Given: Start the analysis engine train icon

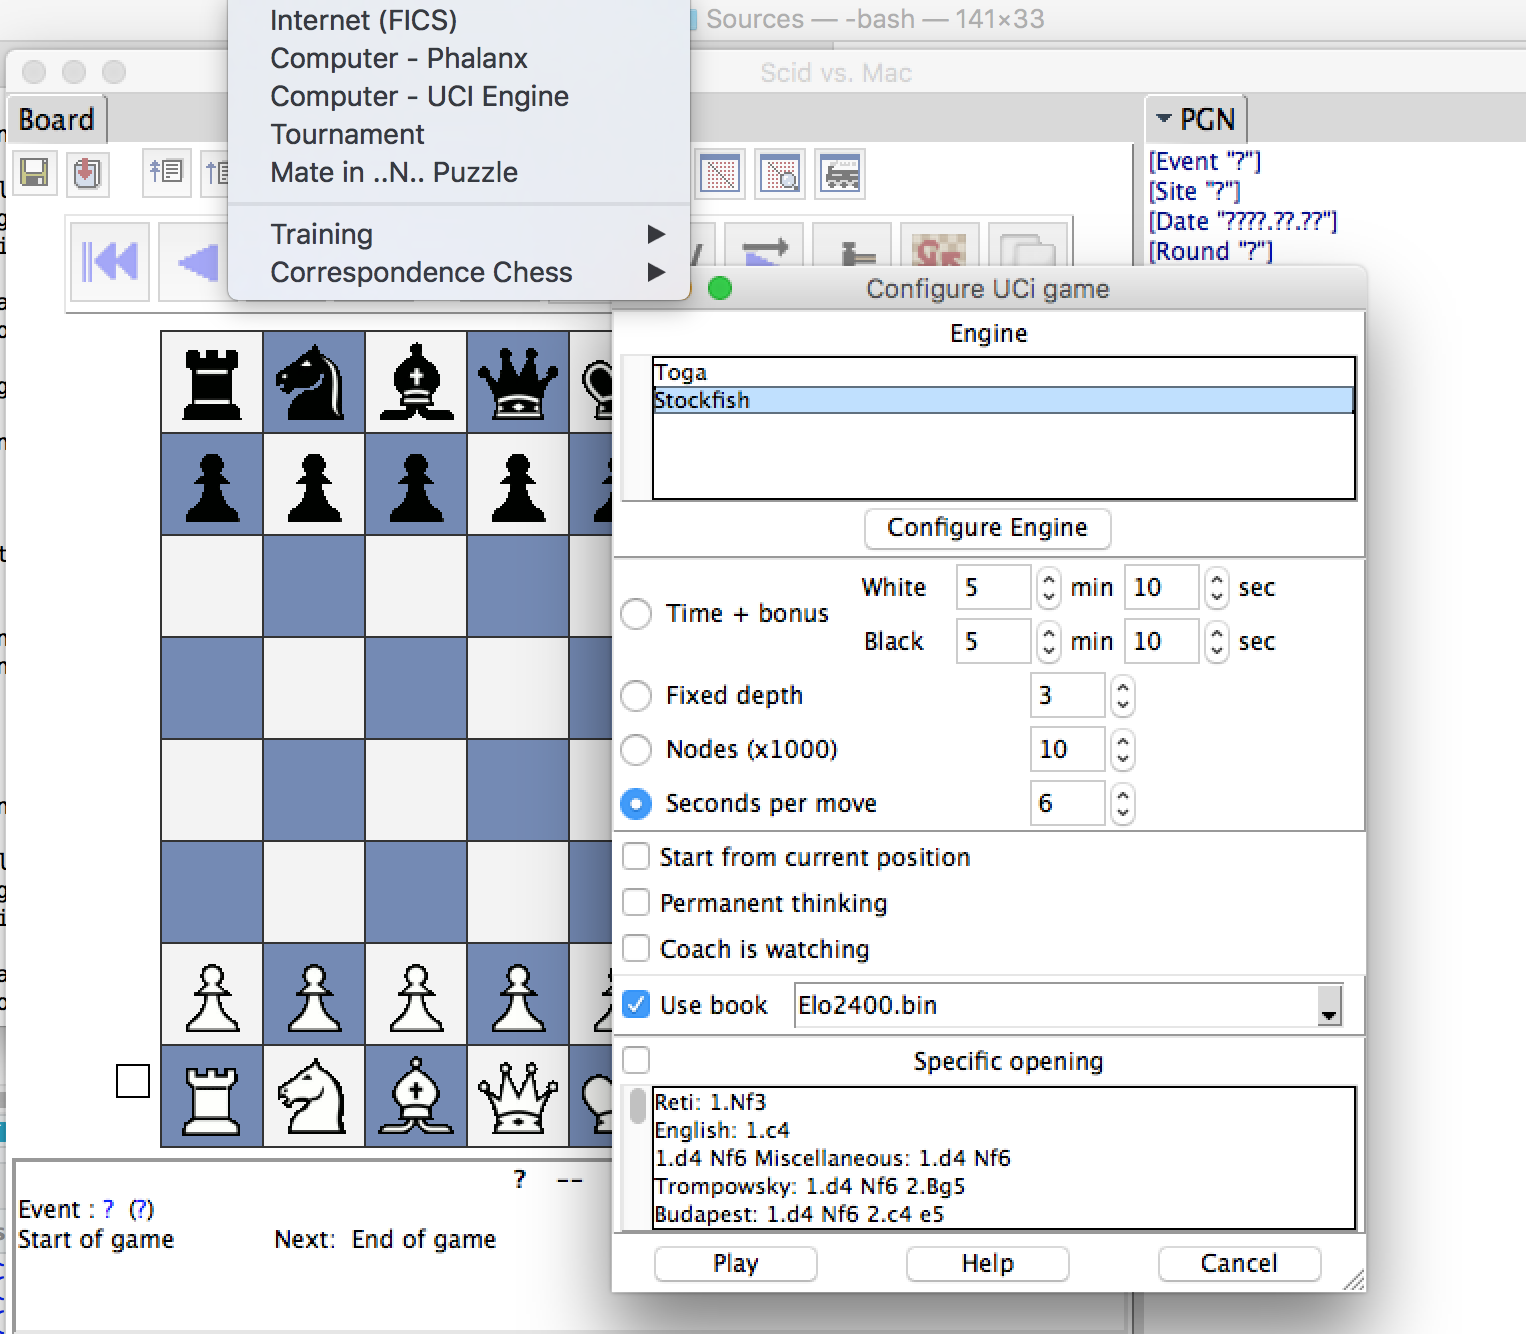Looking at the screenshot, I should [x=840, y=173].
